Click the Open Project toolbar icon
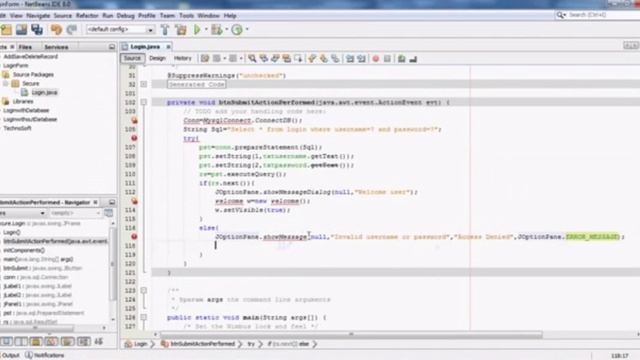640x360 pixels. click(22, 29)
